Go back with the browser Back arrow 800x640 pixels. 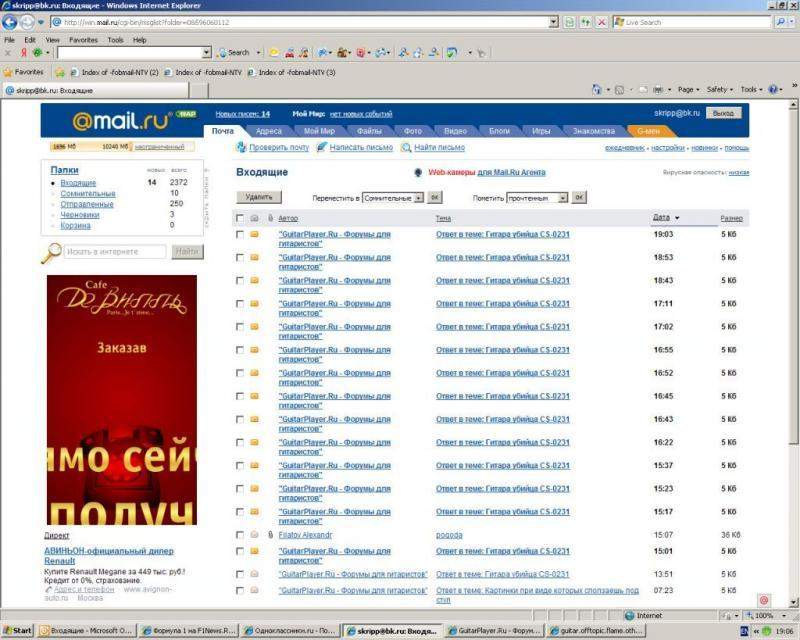point(10,22)
